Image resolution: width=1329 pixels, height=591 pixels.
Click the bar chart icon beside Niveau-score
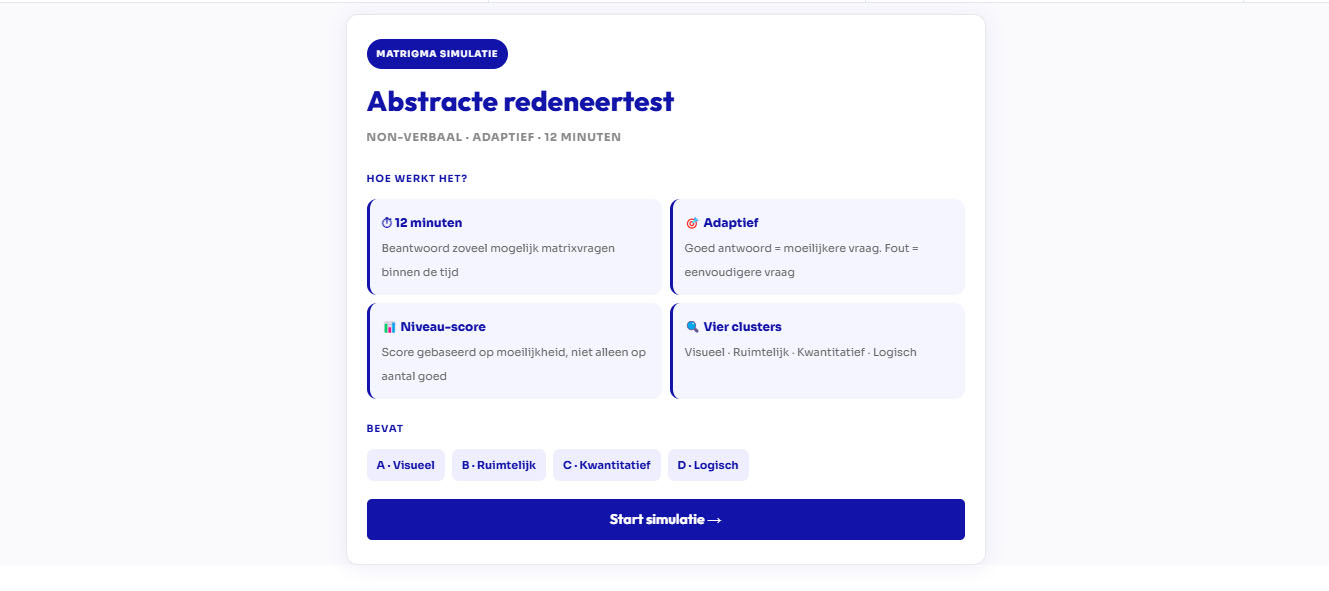(389, 326)
